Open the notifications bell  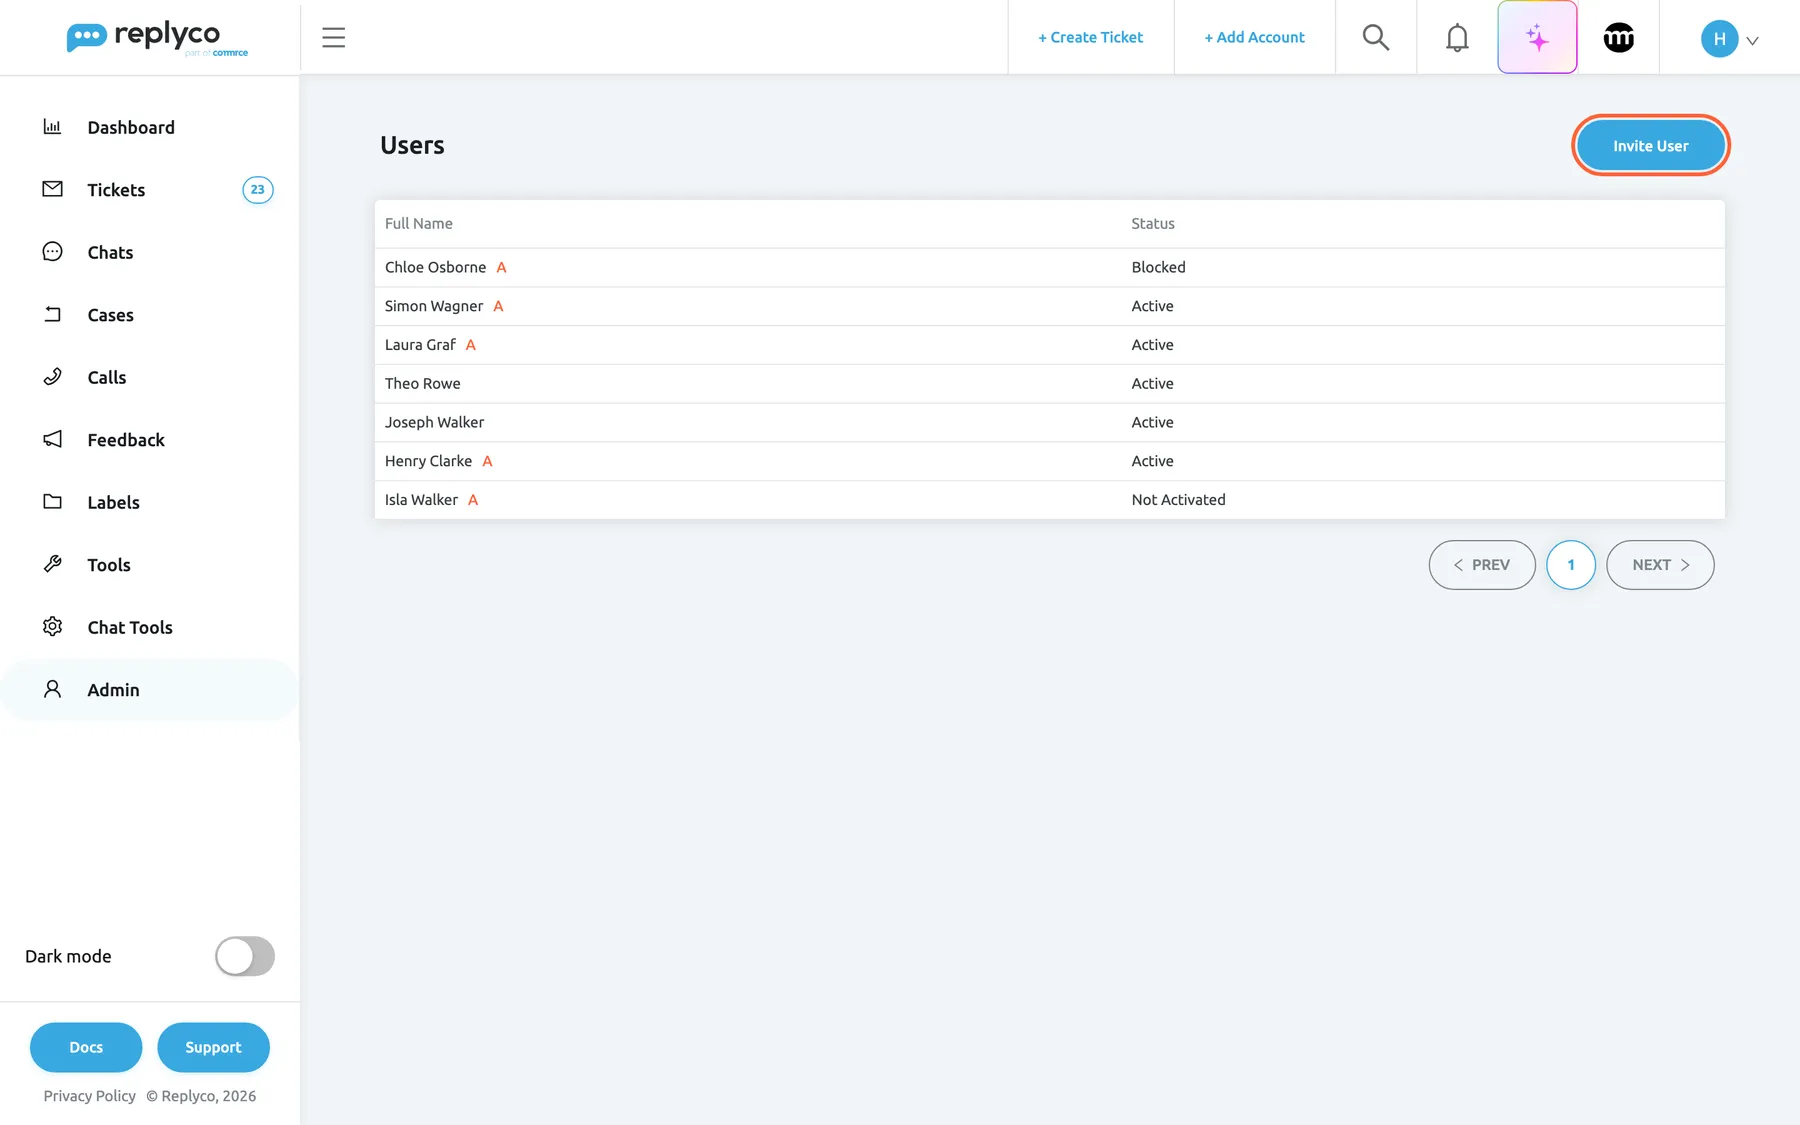(x=1457, y=38)
